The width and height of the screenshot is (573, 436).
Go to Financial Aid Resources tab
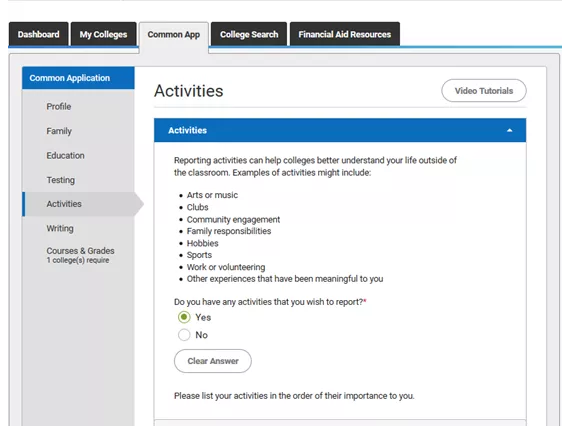click(x=345, y=34)
